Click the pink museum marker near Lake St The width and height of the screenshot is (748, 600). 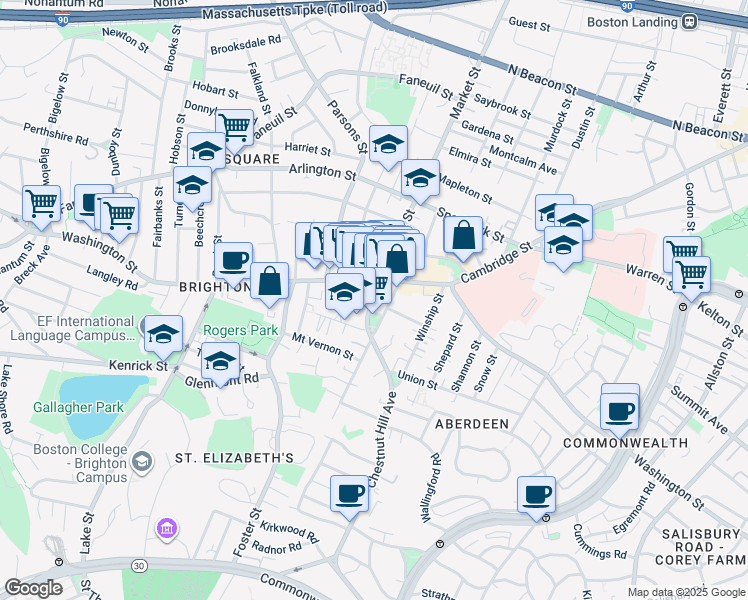166,526
